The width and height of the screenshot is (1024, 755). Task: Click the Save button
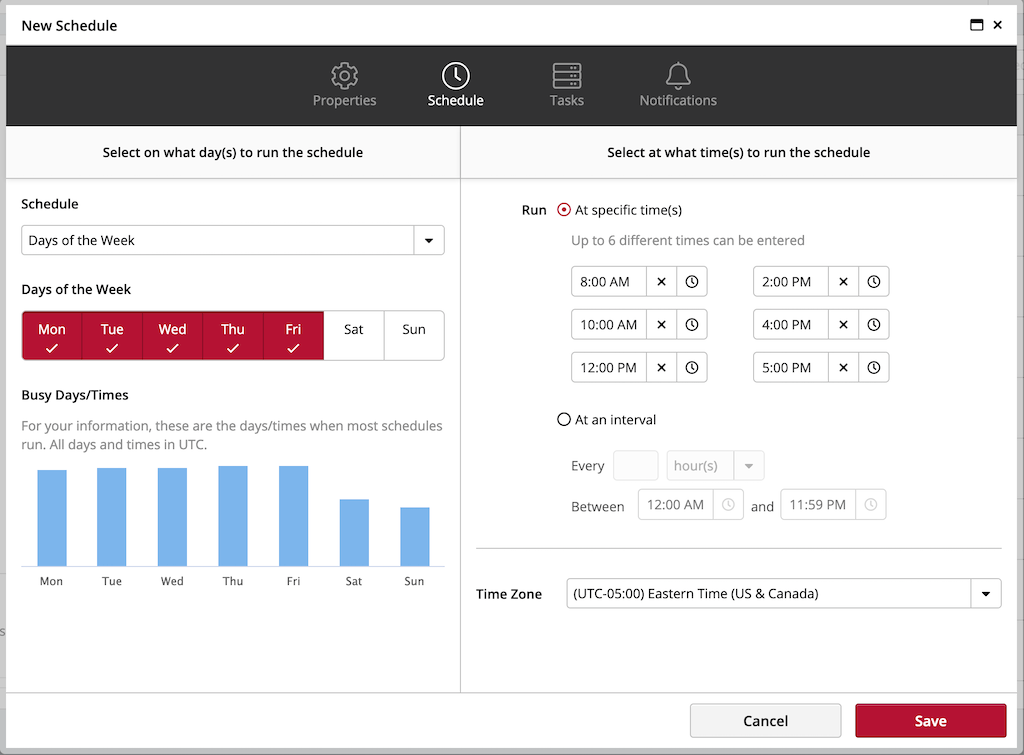[x=931, y=720]
